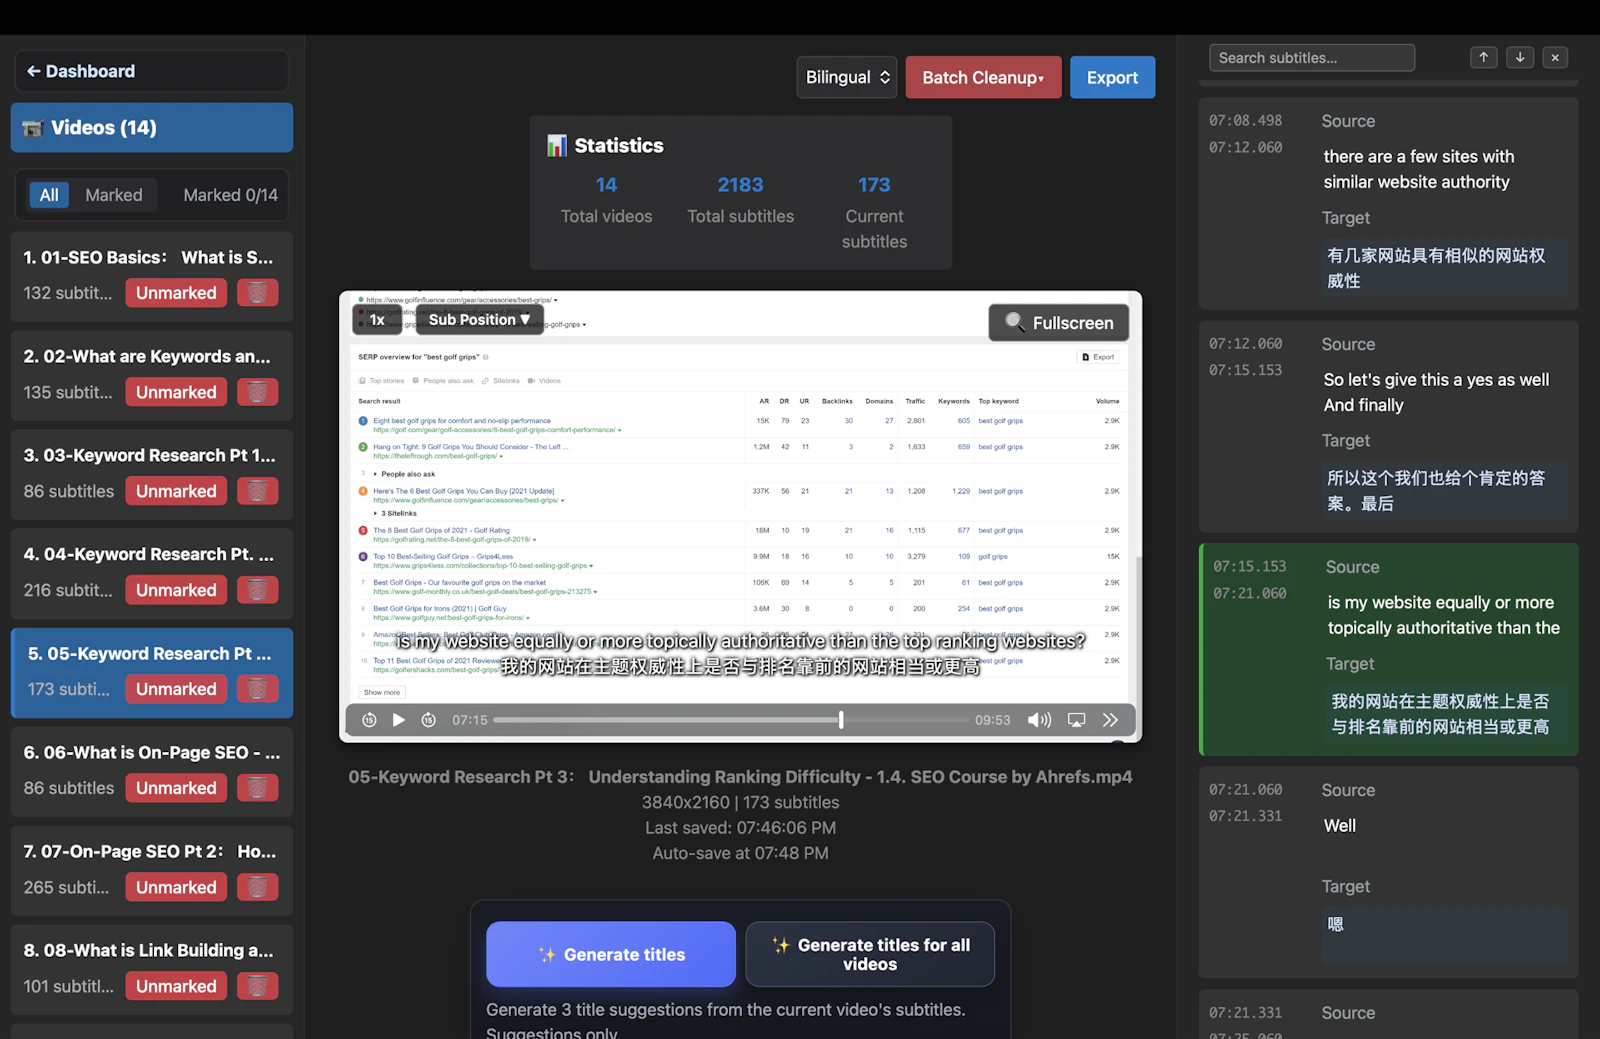Toggle Unmarked for 06-What is On-Page SEO
This screenshot has height=1039, width=1600.
point(176,788)
